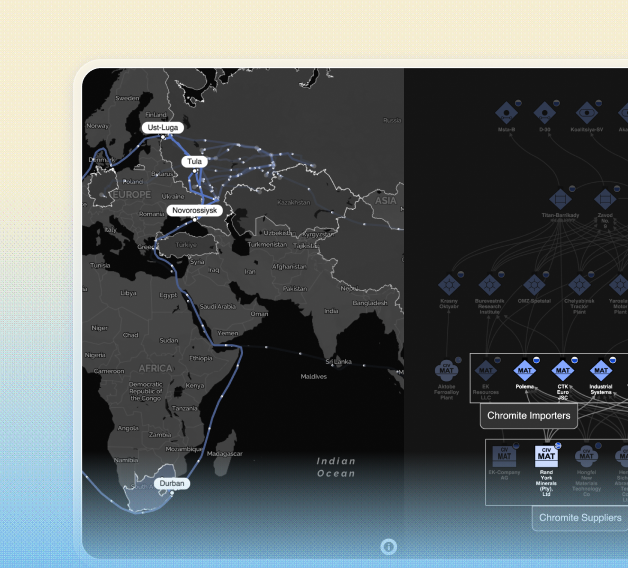Select Rand York Minerals node
This screenshot has width=628, height=568.
546,456
